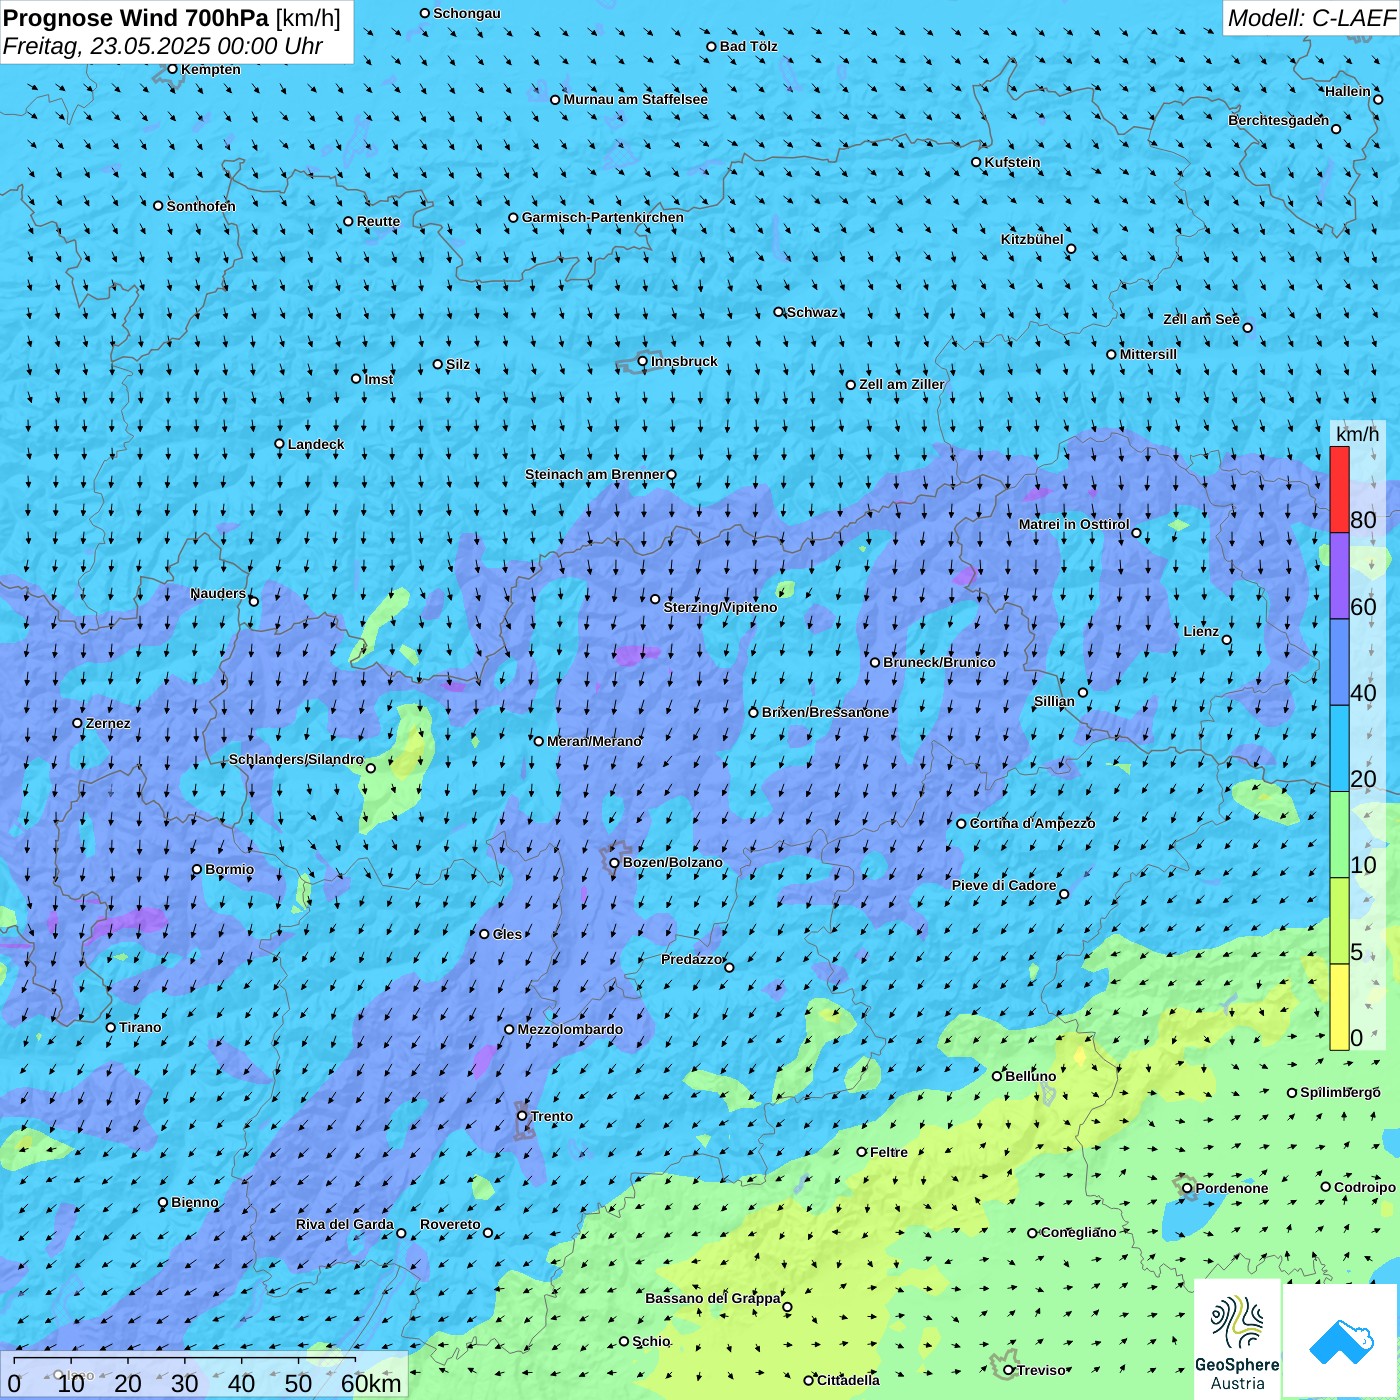Viewport: 1400px width, 1400px height.
Task: Click the Kempten location marker
Action: coord(172,69)
